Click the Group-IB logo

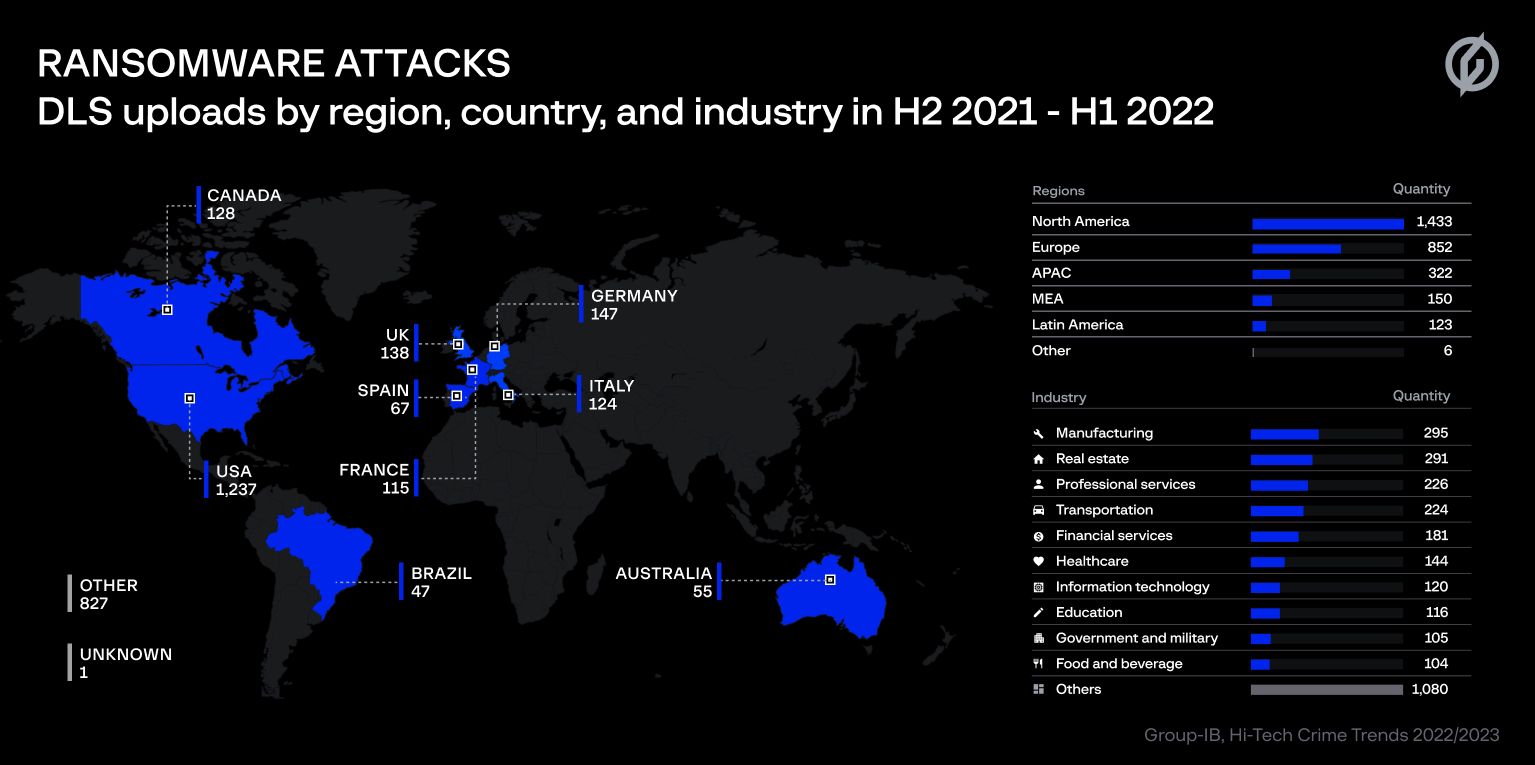coord(1471,63)
